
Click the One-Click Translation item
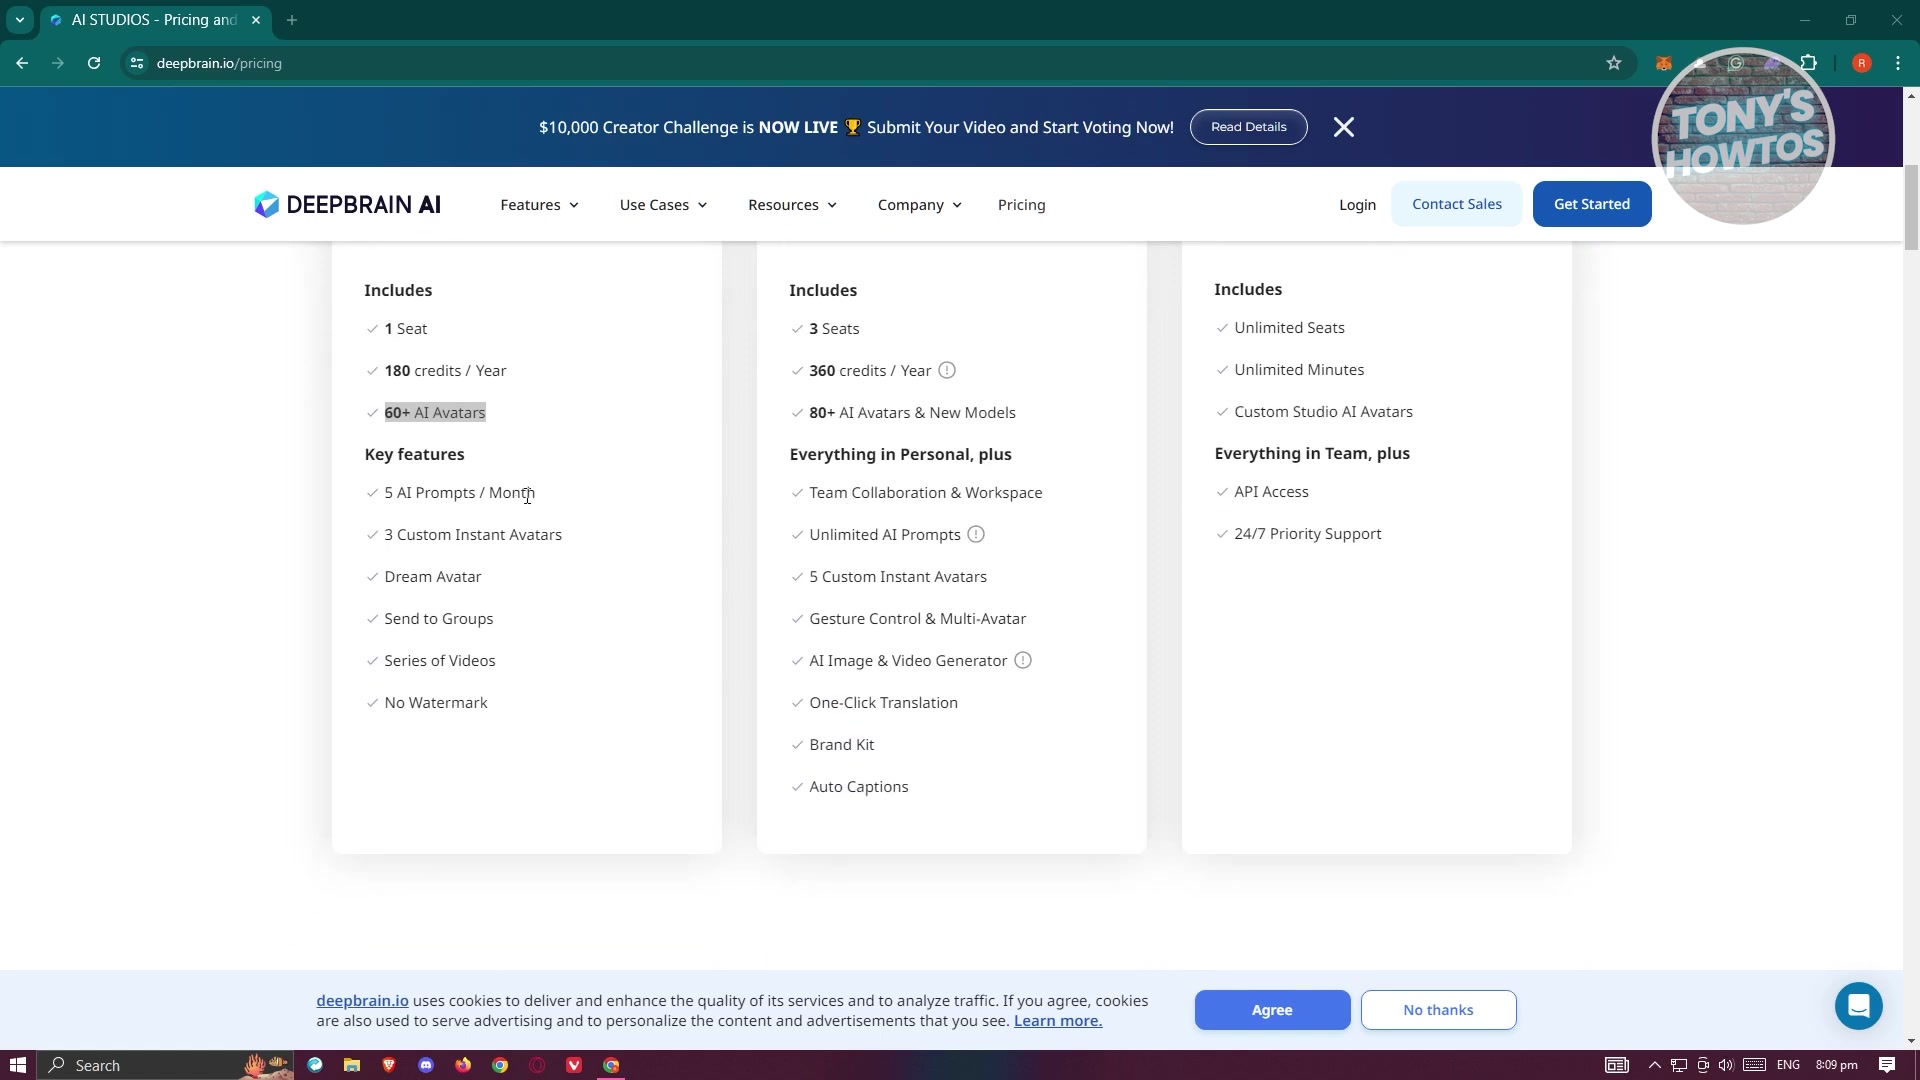click(x=883, y=703)
